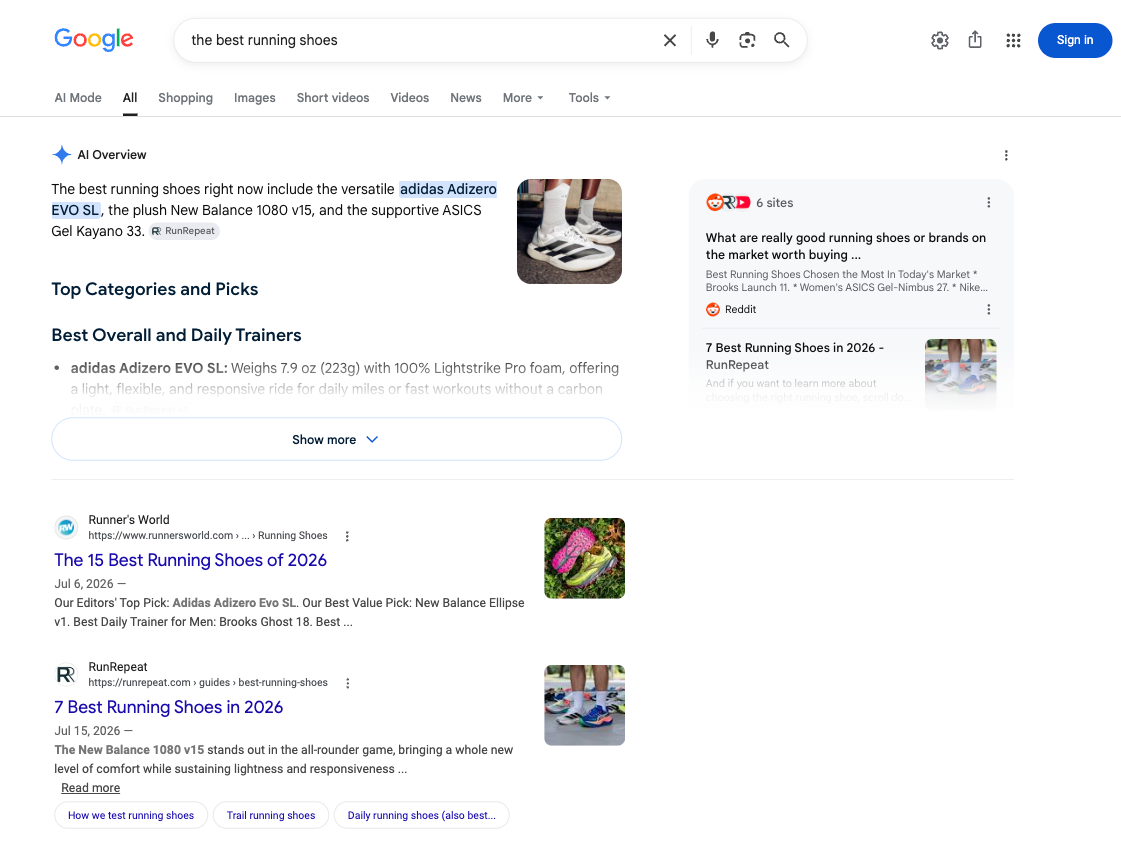Viewport: 1121px width, 850px height.
Task: Clear the search query with X icon
Action: [670, 40]
